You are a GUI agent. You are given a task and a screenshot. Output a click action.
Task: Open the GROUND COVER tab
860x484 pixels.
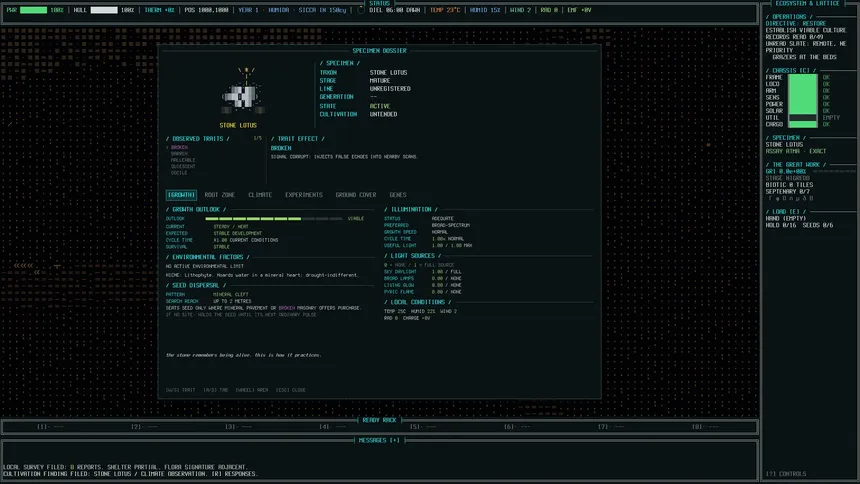pos(356,195)
